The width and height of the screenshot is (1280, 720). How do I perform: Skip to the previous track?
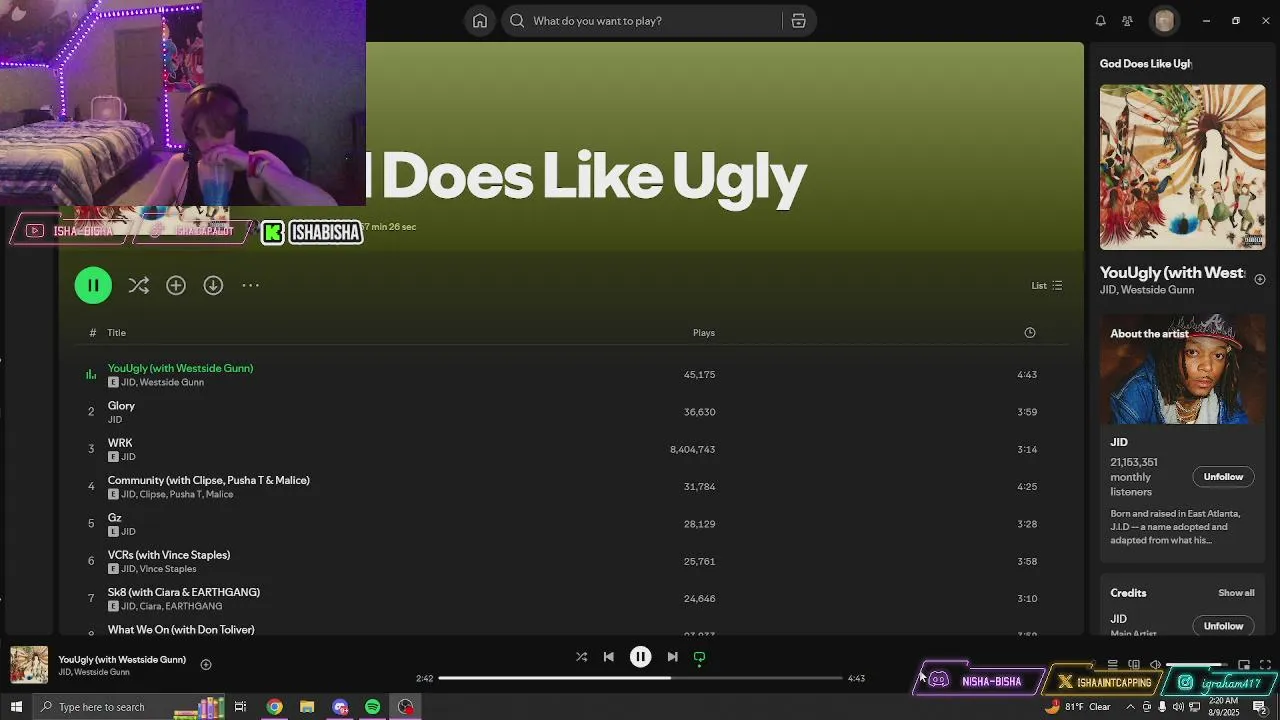[x=608, y=657]
